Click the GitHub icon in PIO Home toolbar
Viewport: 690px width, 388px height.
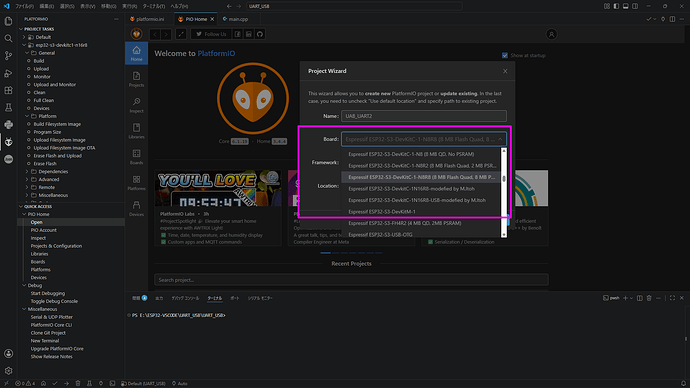point(260,34)
